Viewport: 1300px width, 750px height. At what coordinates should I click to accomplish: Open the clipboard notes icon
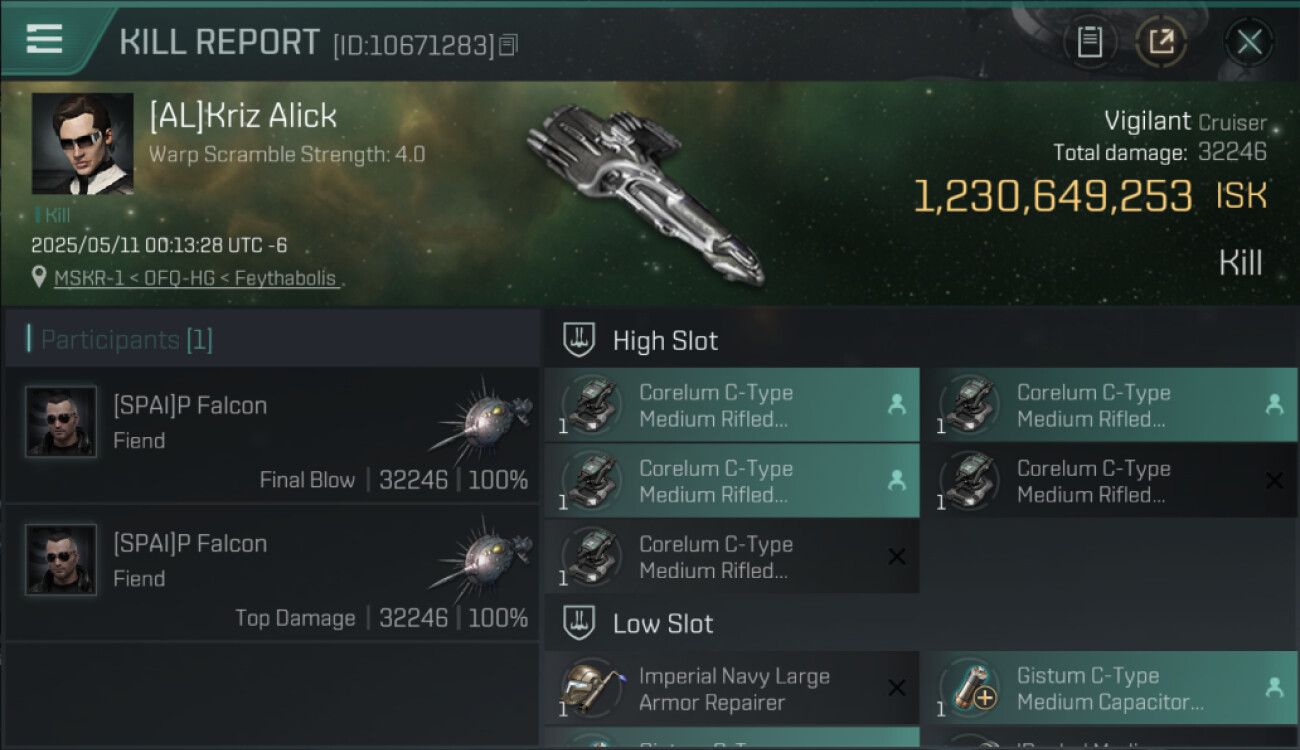[1089, 42]
